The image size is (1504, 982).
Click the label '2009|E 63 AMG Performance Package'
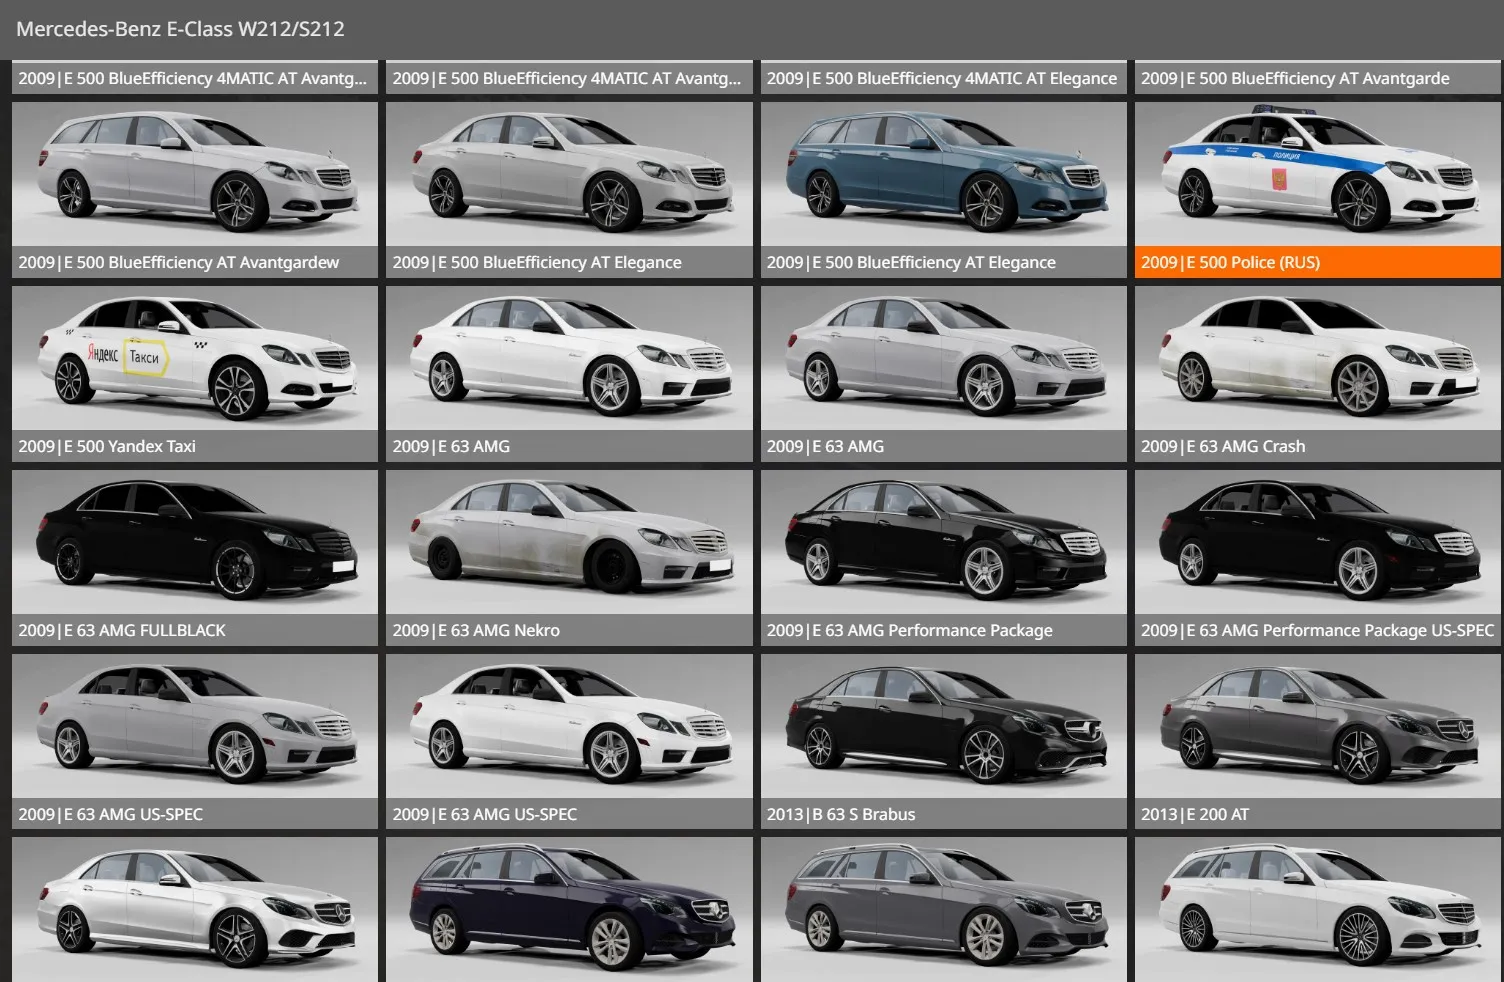tap(909, 630)
